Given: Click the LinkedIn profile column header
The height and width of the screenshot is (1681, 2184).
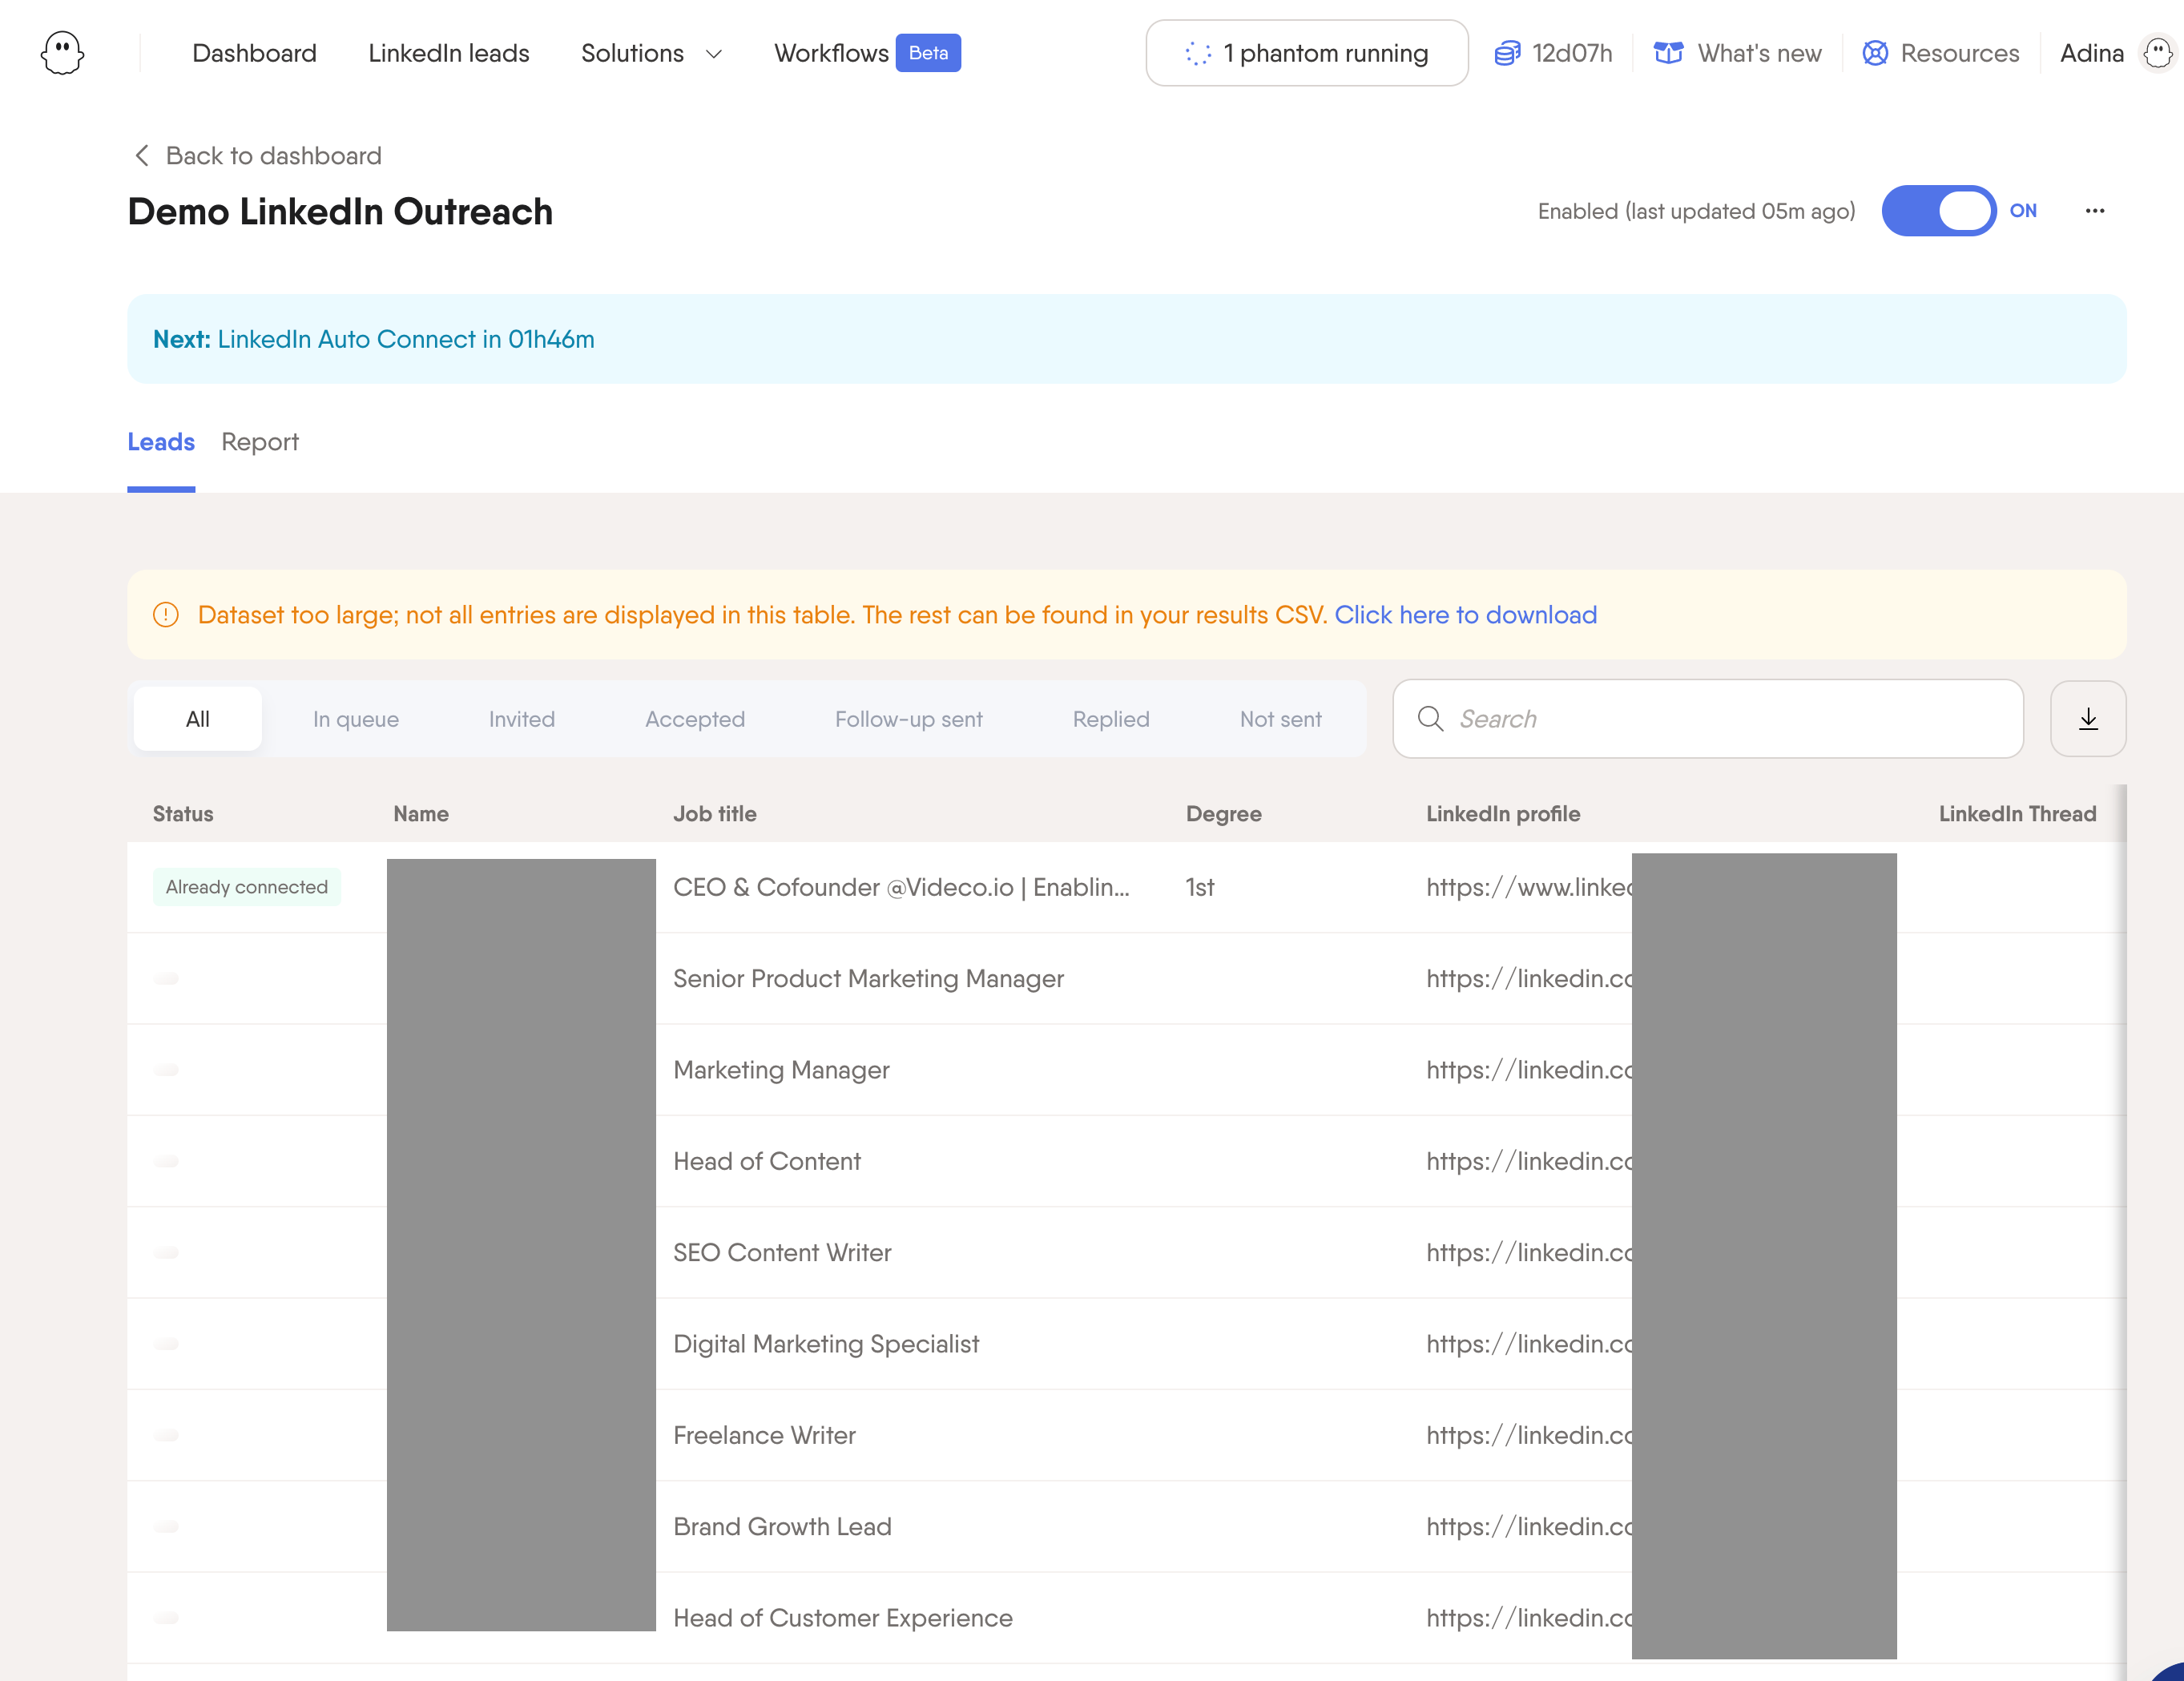Looking at the screenshot, I should pos(1503,814).
